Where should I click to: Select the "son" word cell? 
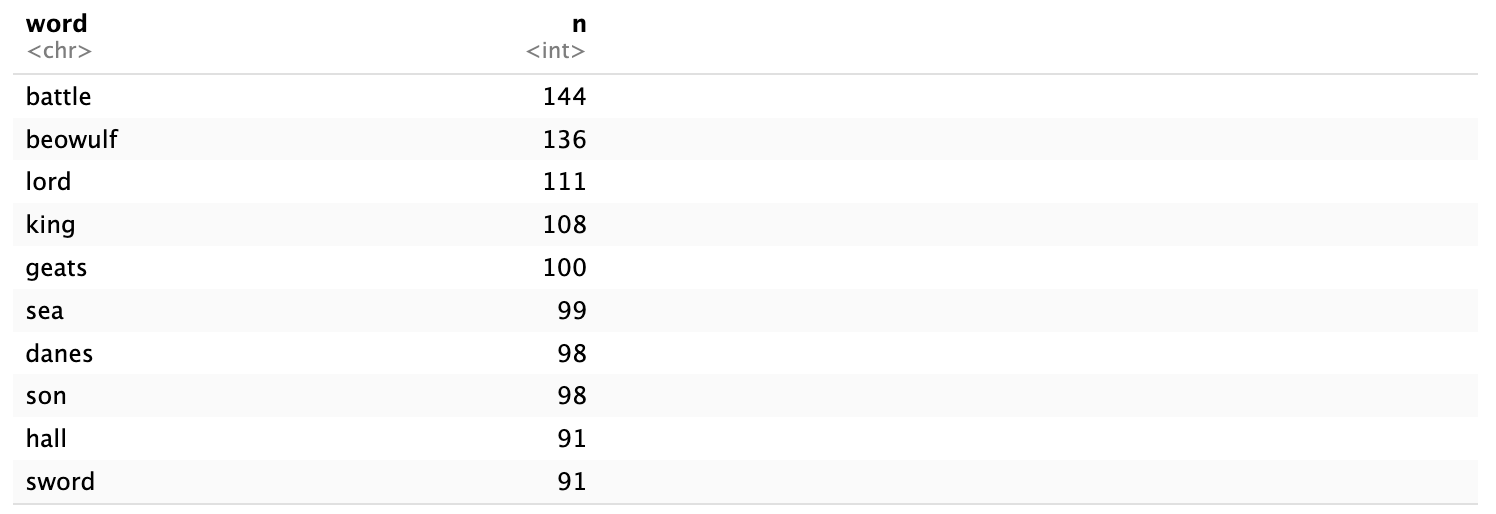click(46, 396)
